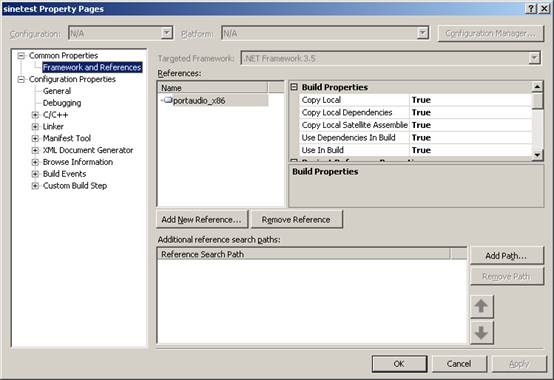The height and width of the screenshot is (380, 554).
Task: Open the Platform dropdown
Action: pos(423,33)
